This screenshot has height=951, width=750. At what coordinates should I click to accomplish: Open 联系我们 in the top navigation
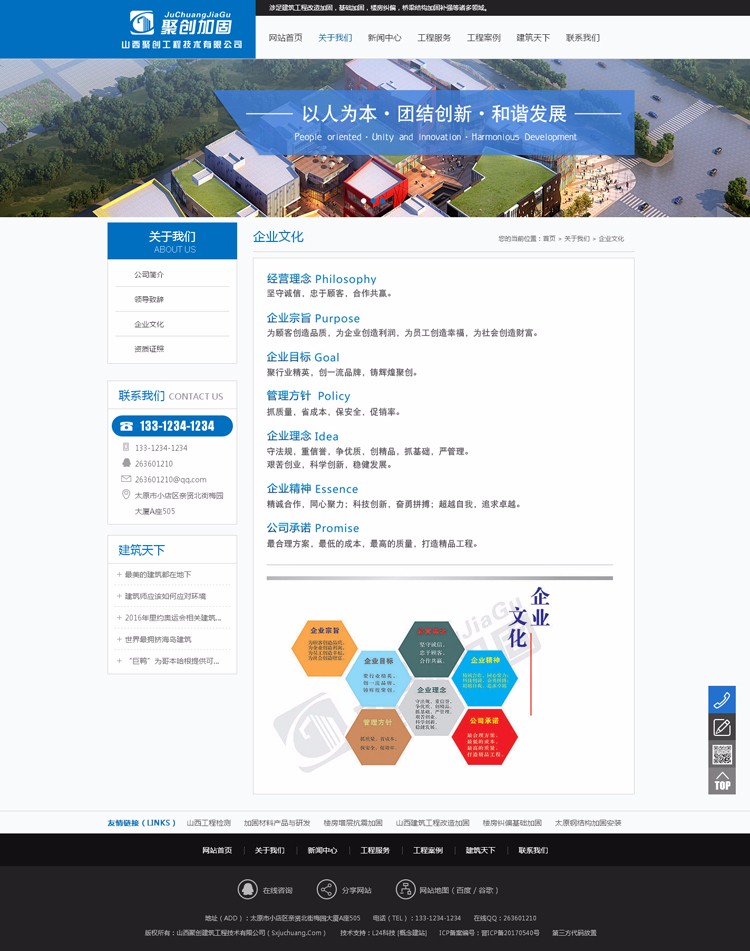(583, 38)
